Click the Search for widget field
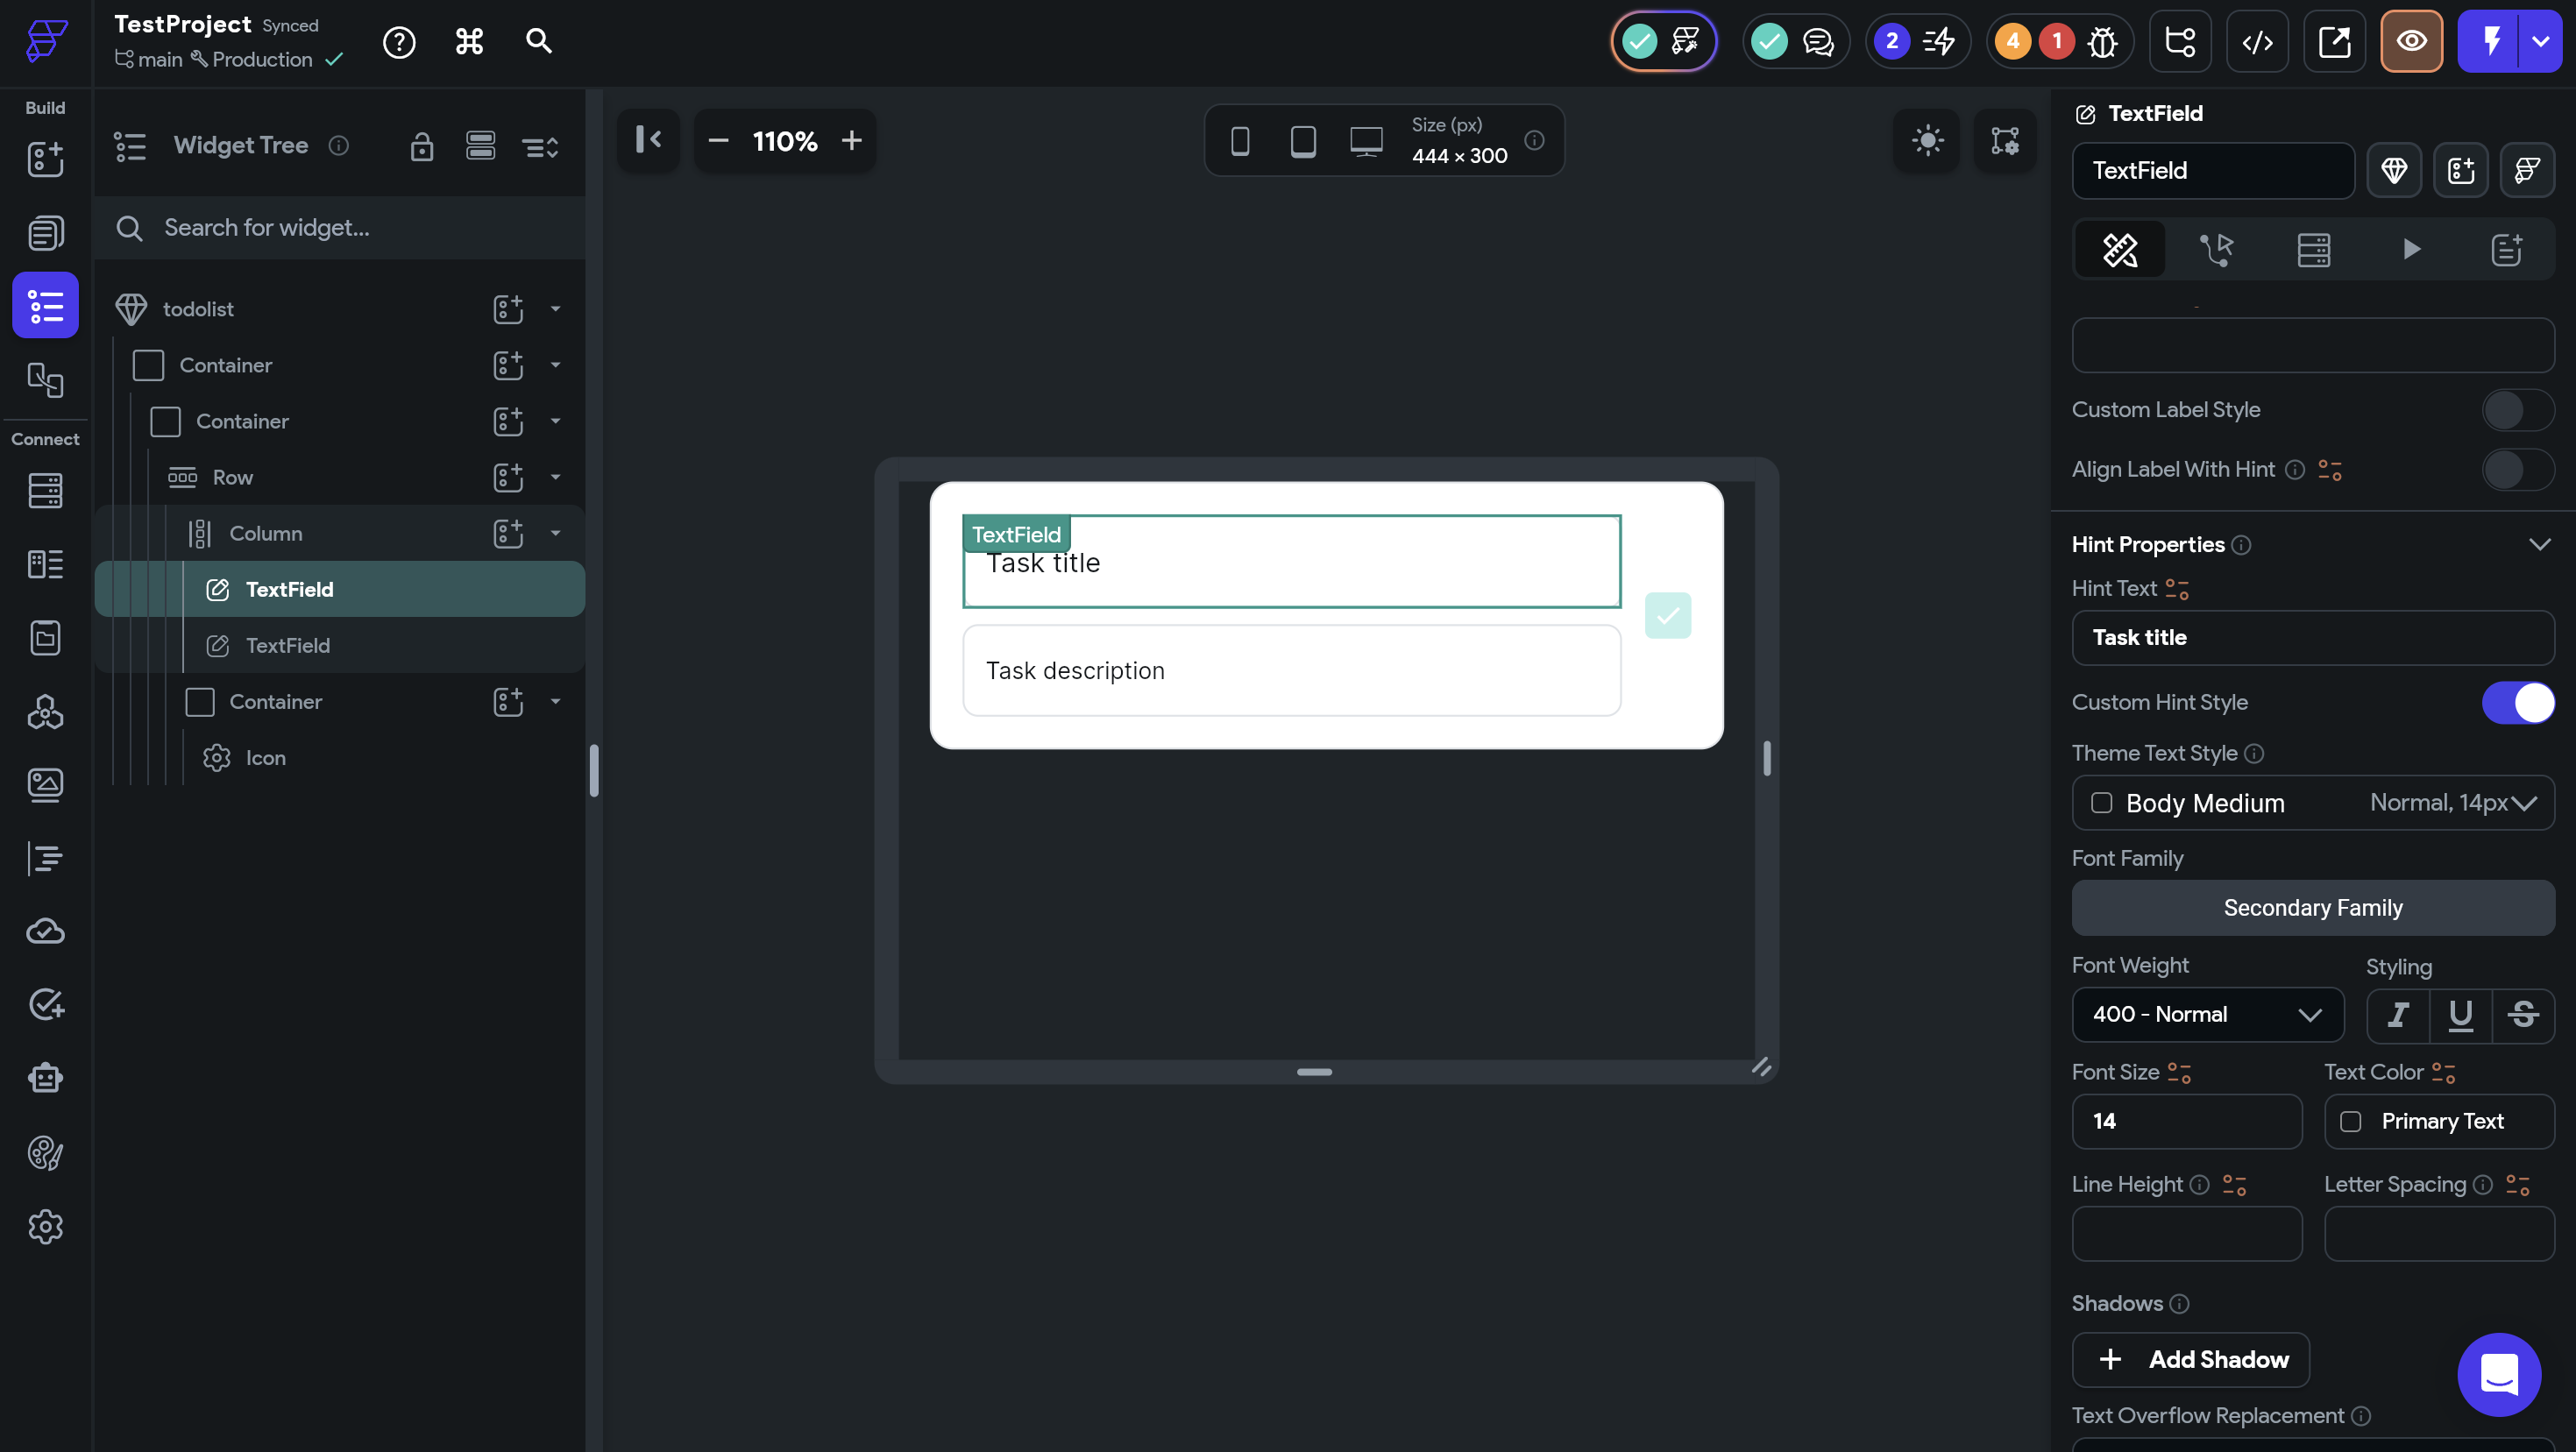 tap(340, 228)
